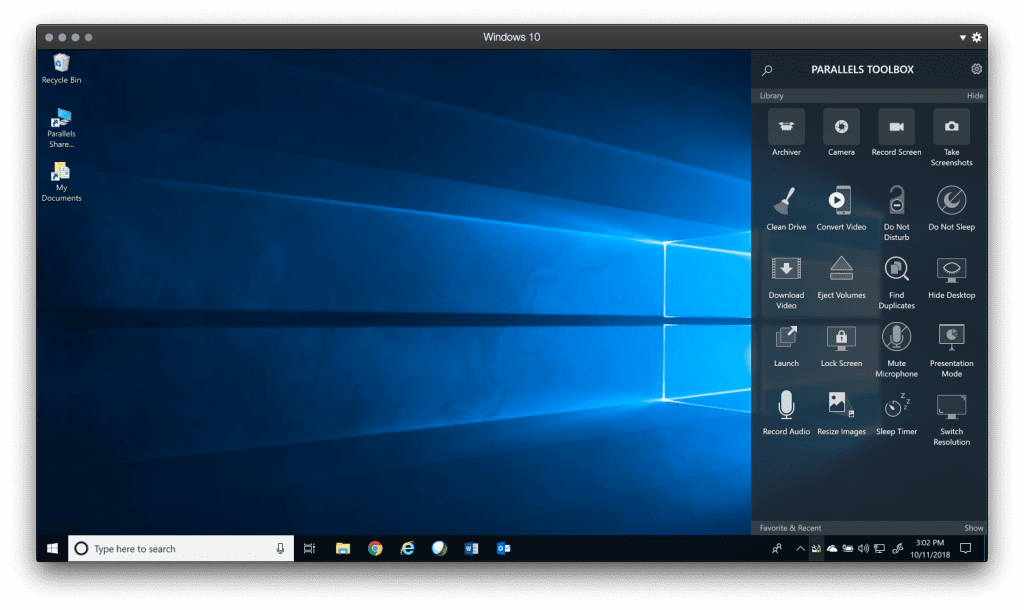Expand the hidden system tray icons
Image resolution: width=1024 pixels, height=610 pixels.
click(x=800, y=549)
